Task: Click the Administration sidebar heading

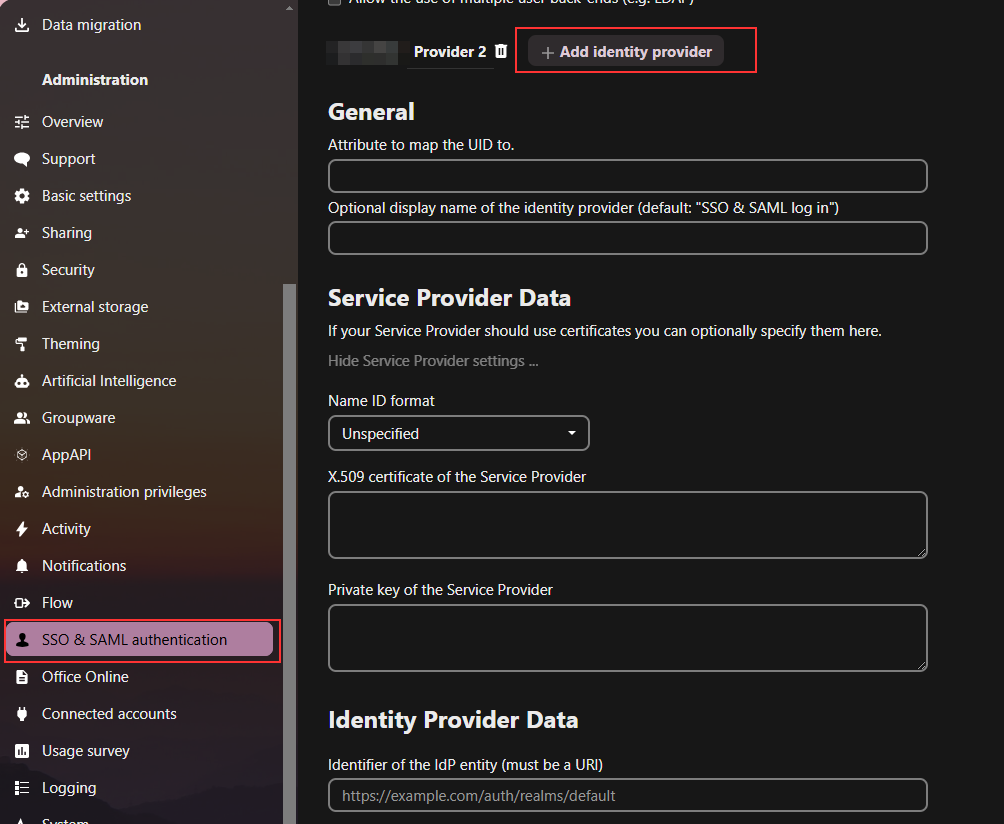Action: pos(95,80)
